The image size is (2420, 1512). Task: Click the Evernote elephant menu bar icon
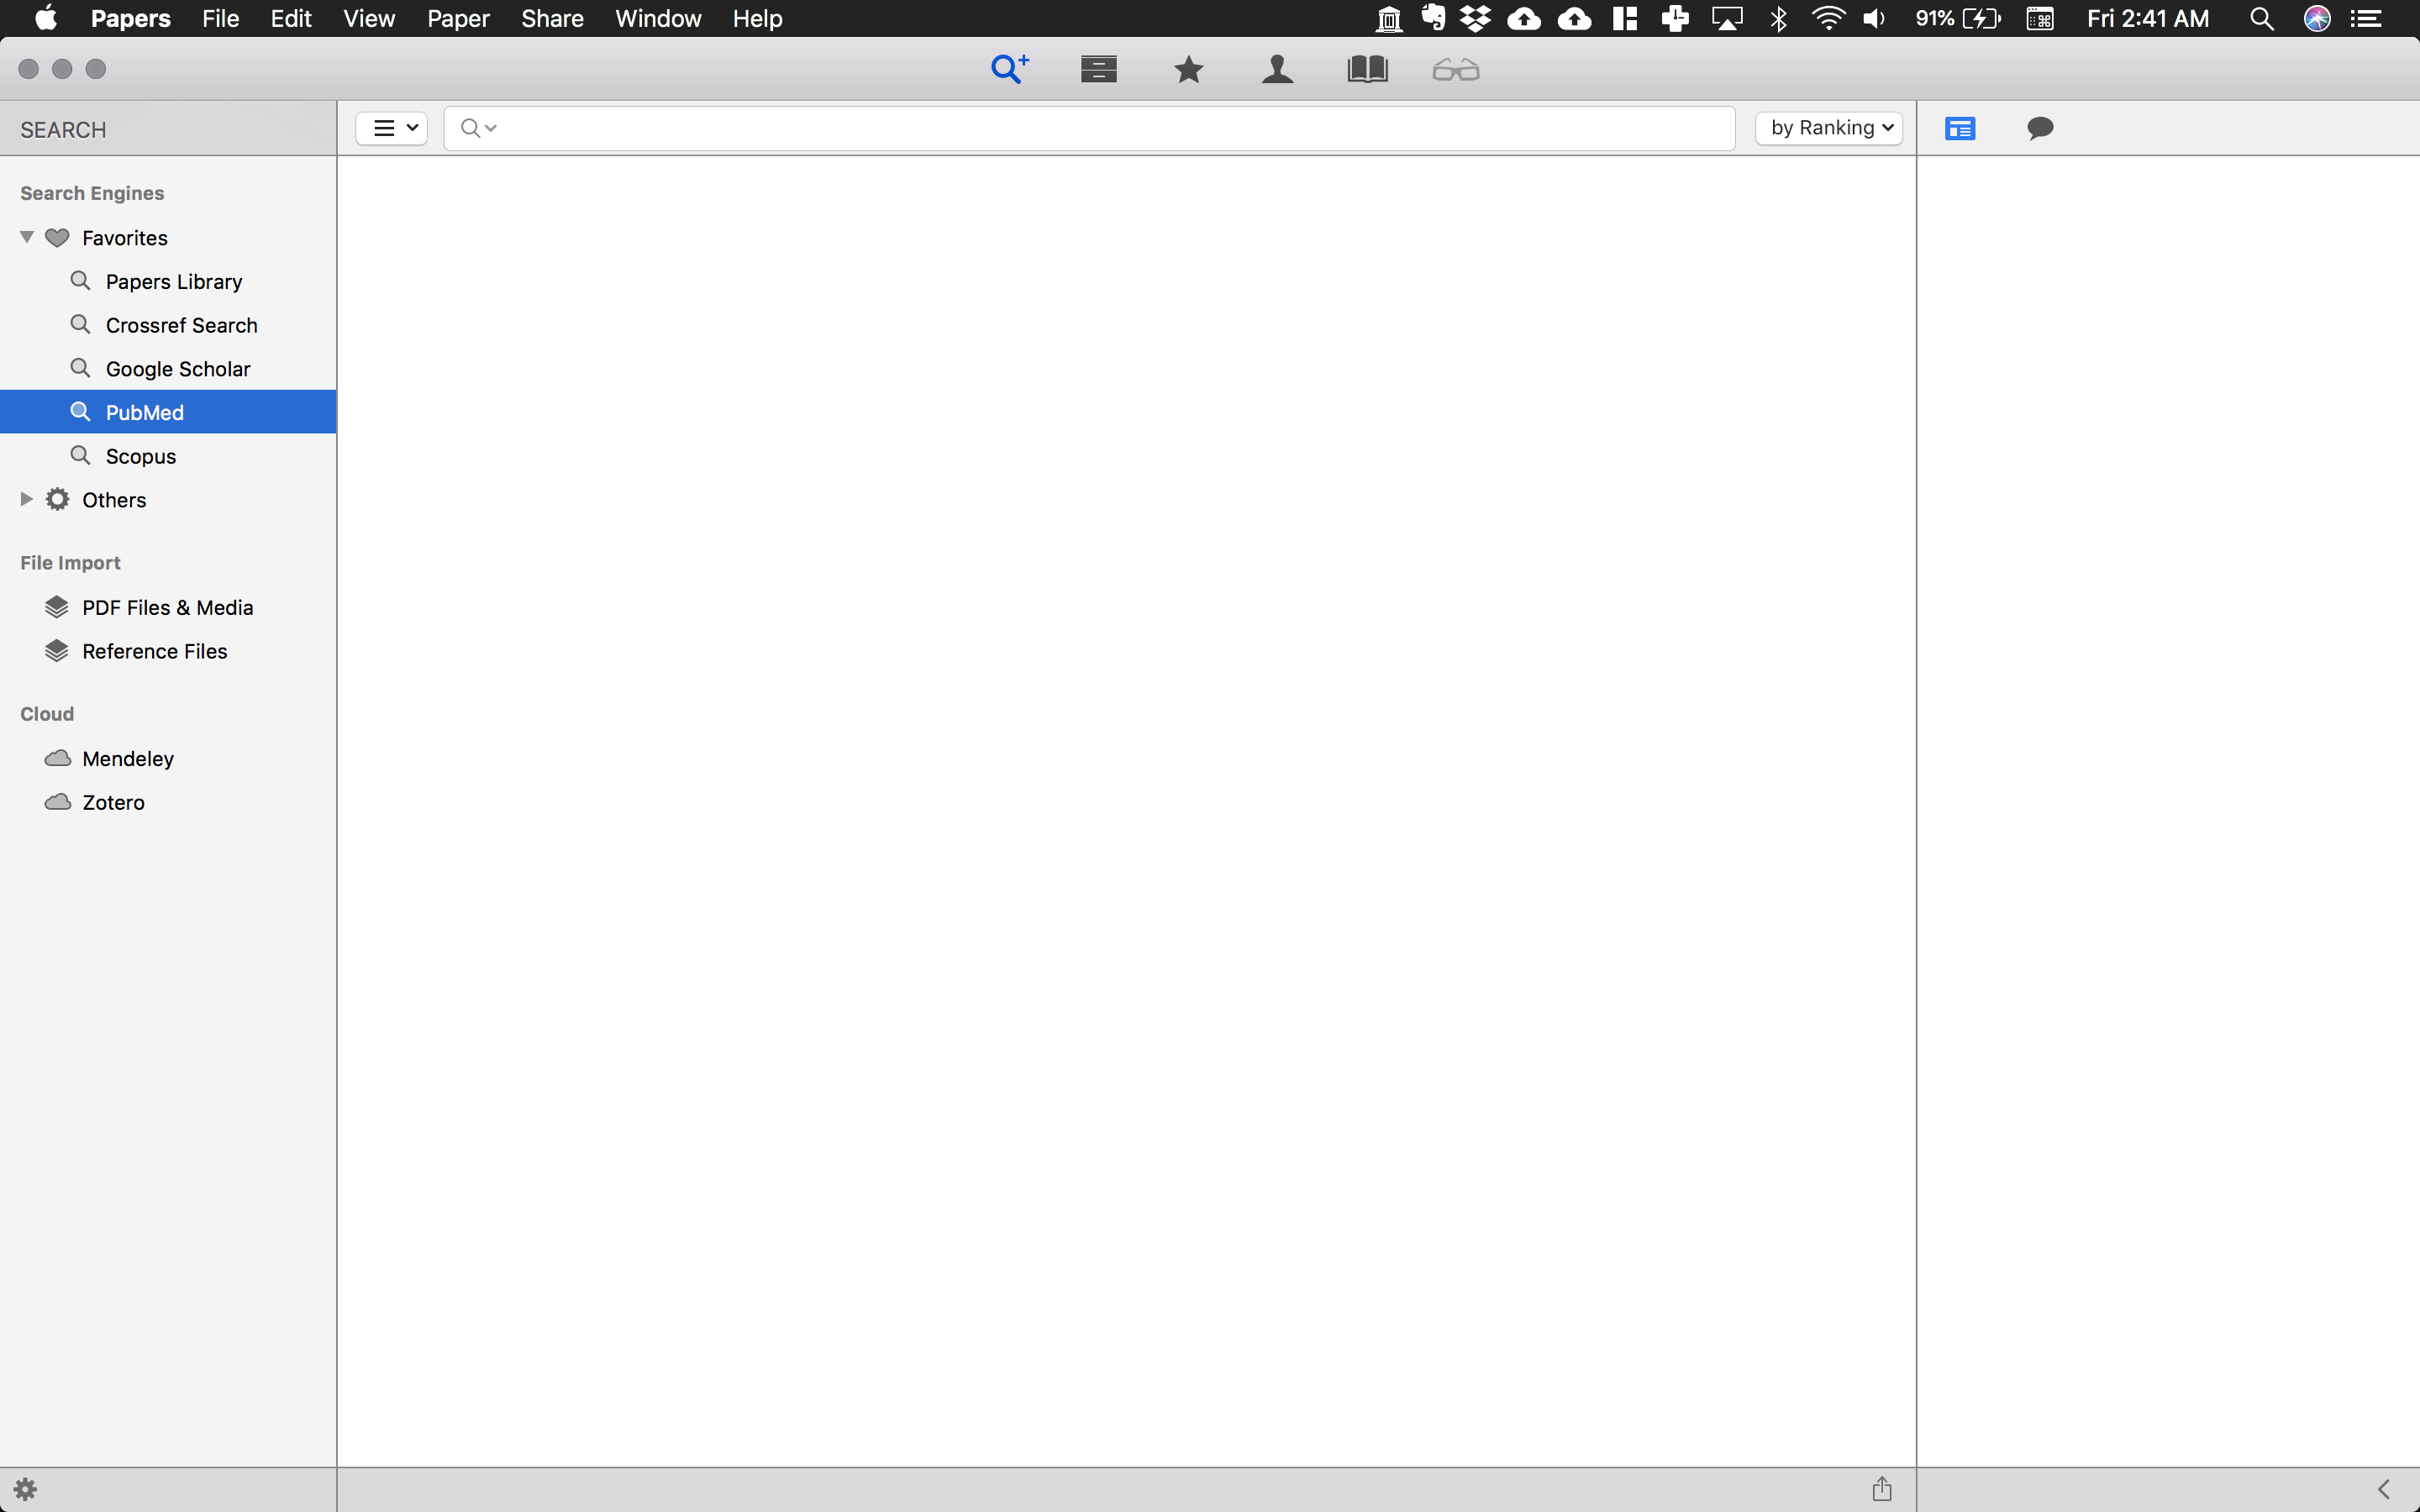[1433, 17]
